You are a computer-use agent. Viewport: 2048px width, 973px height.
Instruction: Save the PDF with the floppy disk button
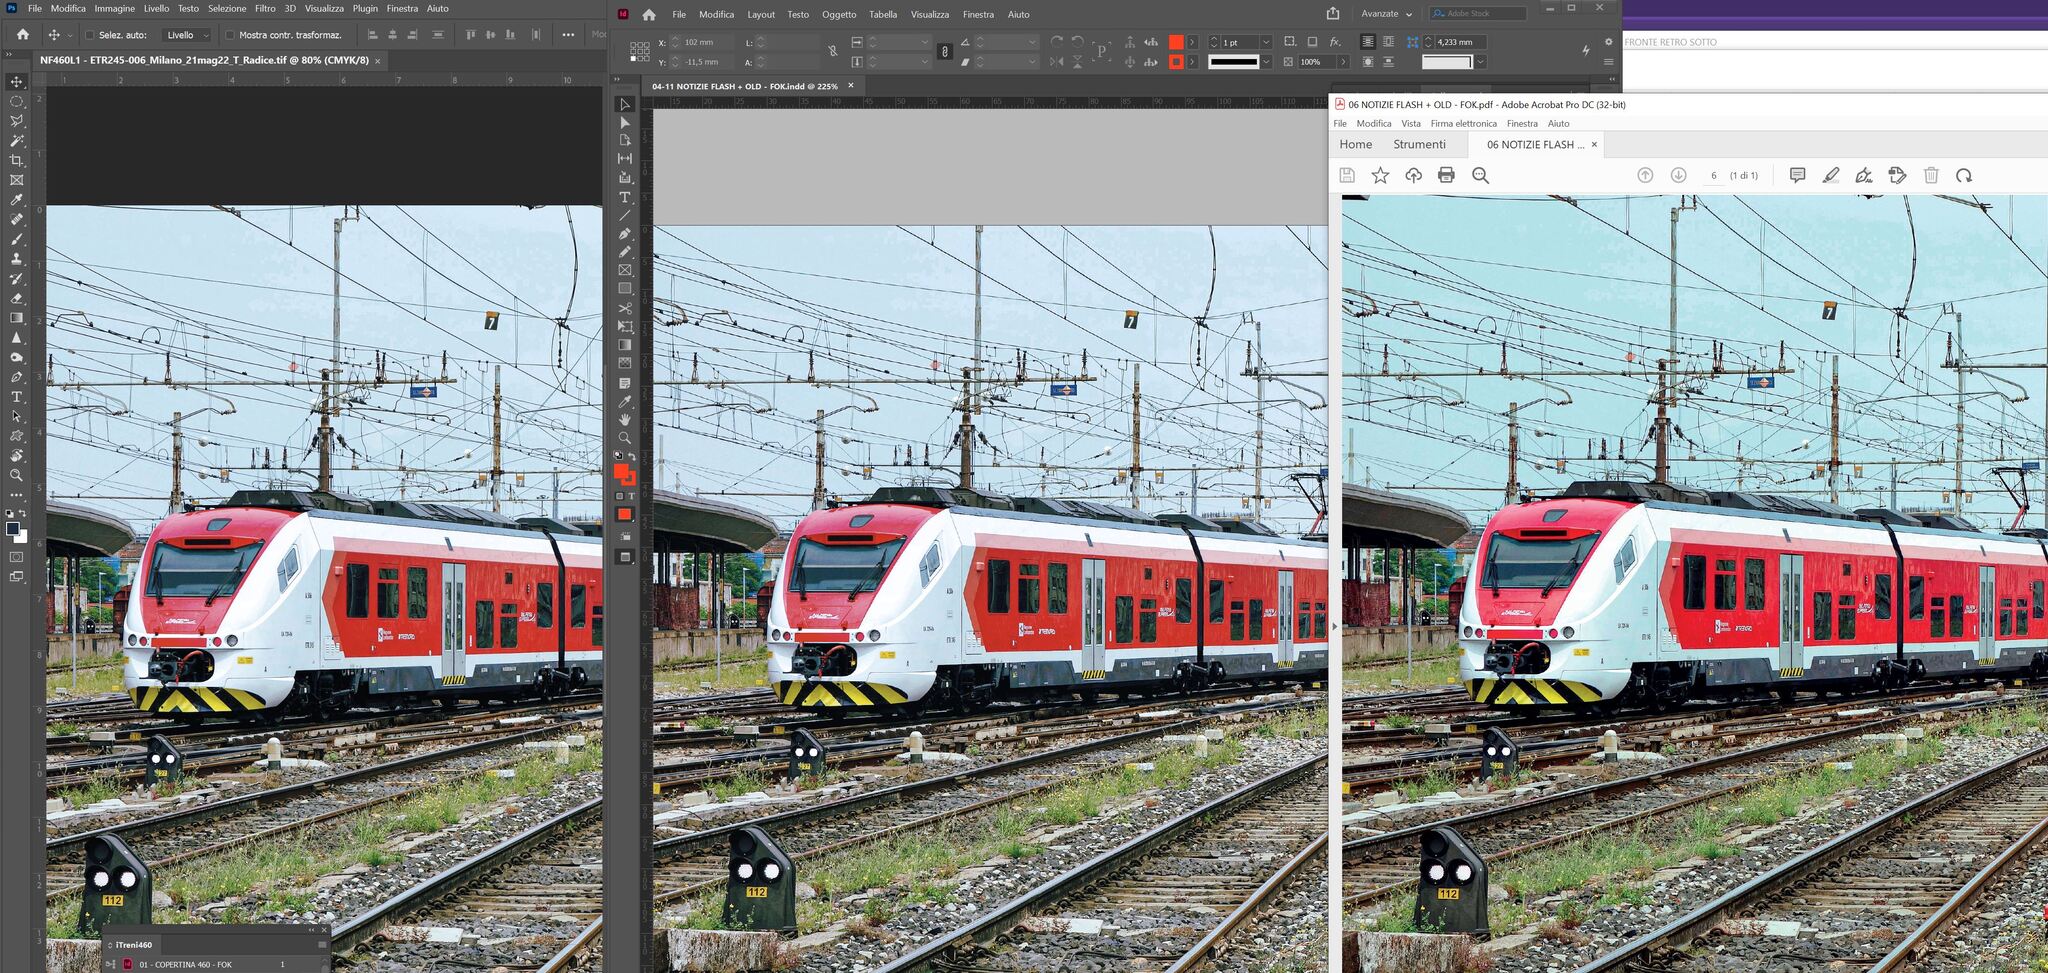[x=1347, y=175]
